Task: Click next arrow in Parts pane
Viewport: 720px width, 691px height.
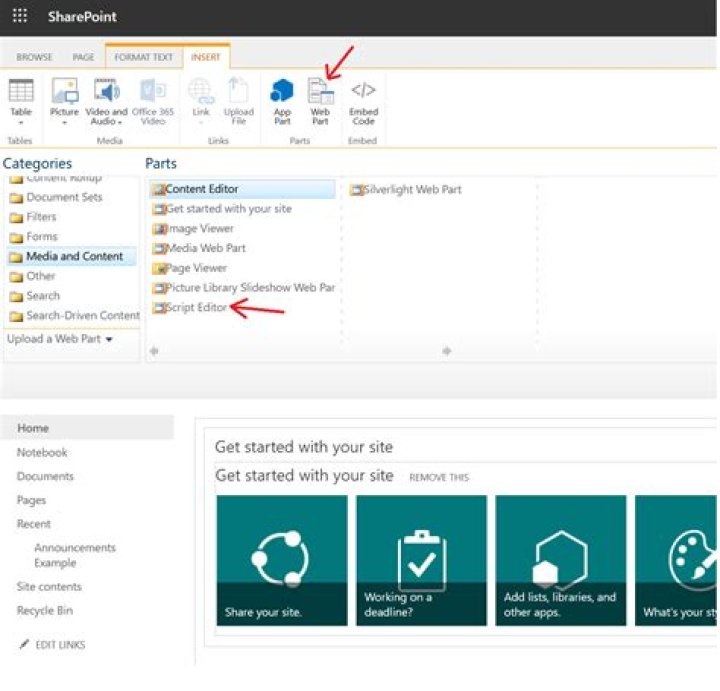Action: point(446,351)
